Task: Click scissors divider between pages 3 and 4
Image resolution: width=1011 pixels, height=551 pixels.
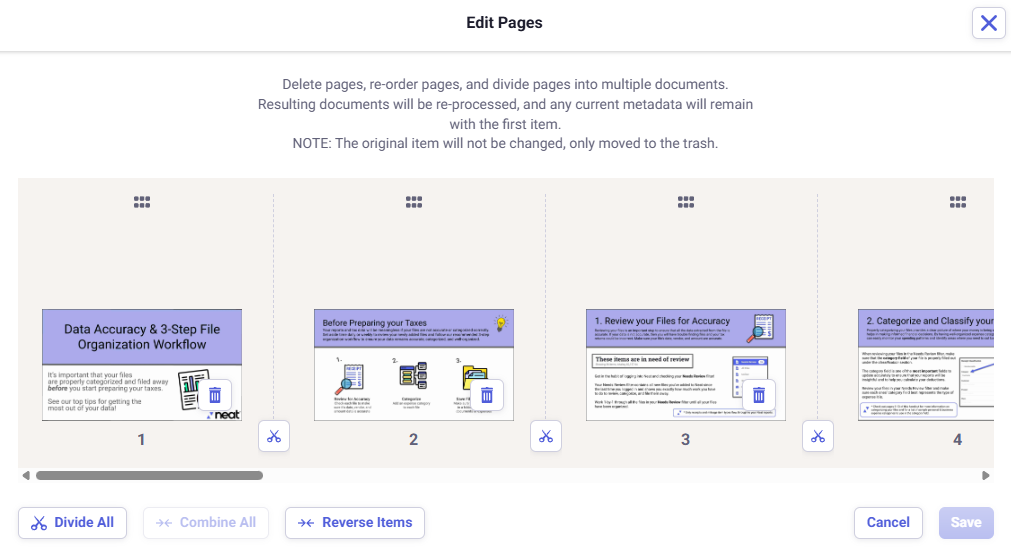Action: [818, 436]
